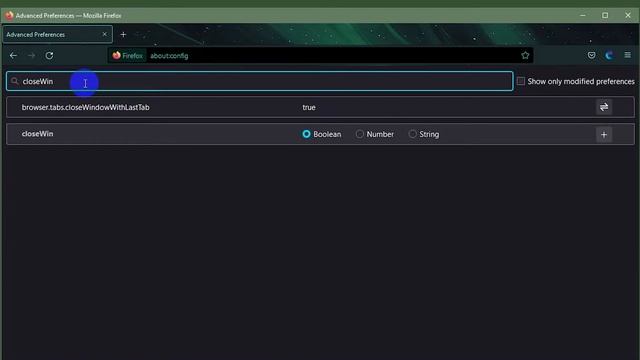Open the Firefox hamburger menu

tap(627, 55)
